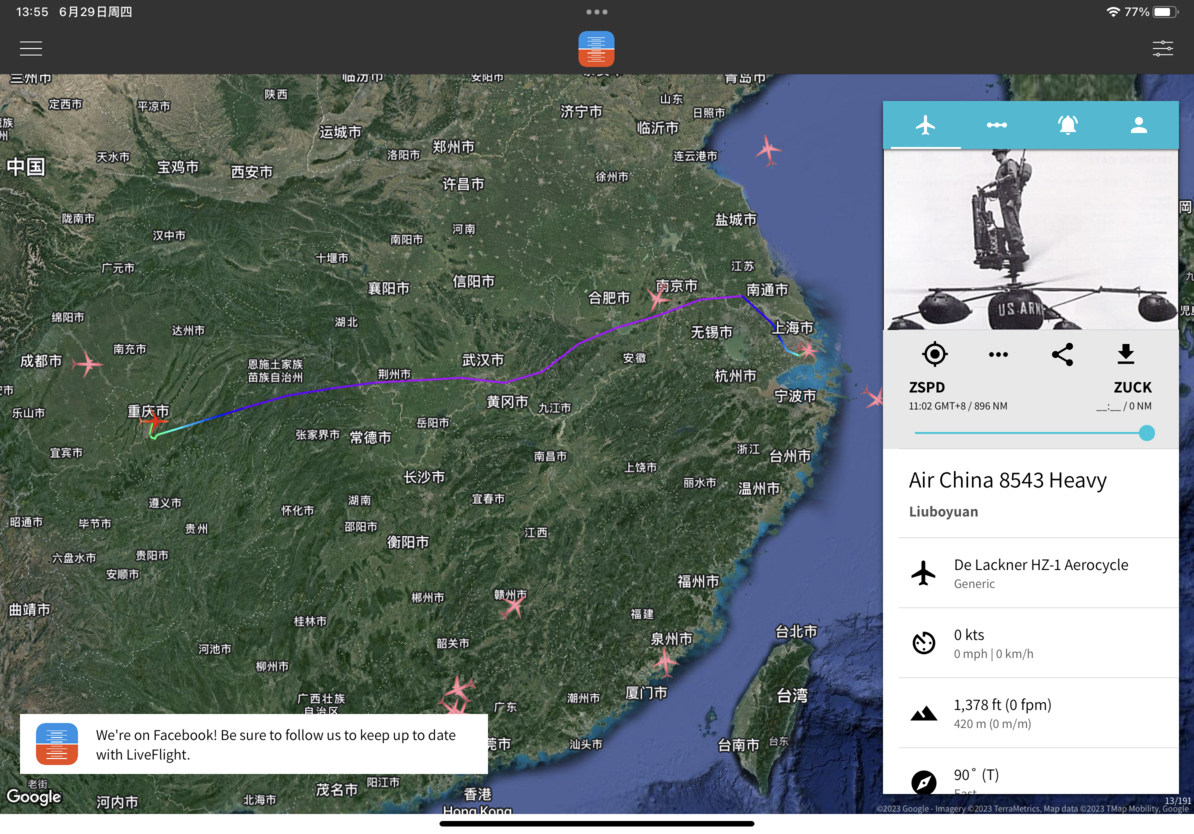1194x834 pixels.
Task: Tap the 福州市 map label
Action: pos(698,581)
